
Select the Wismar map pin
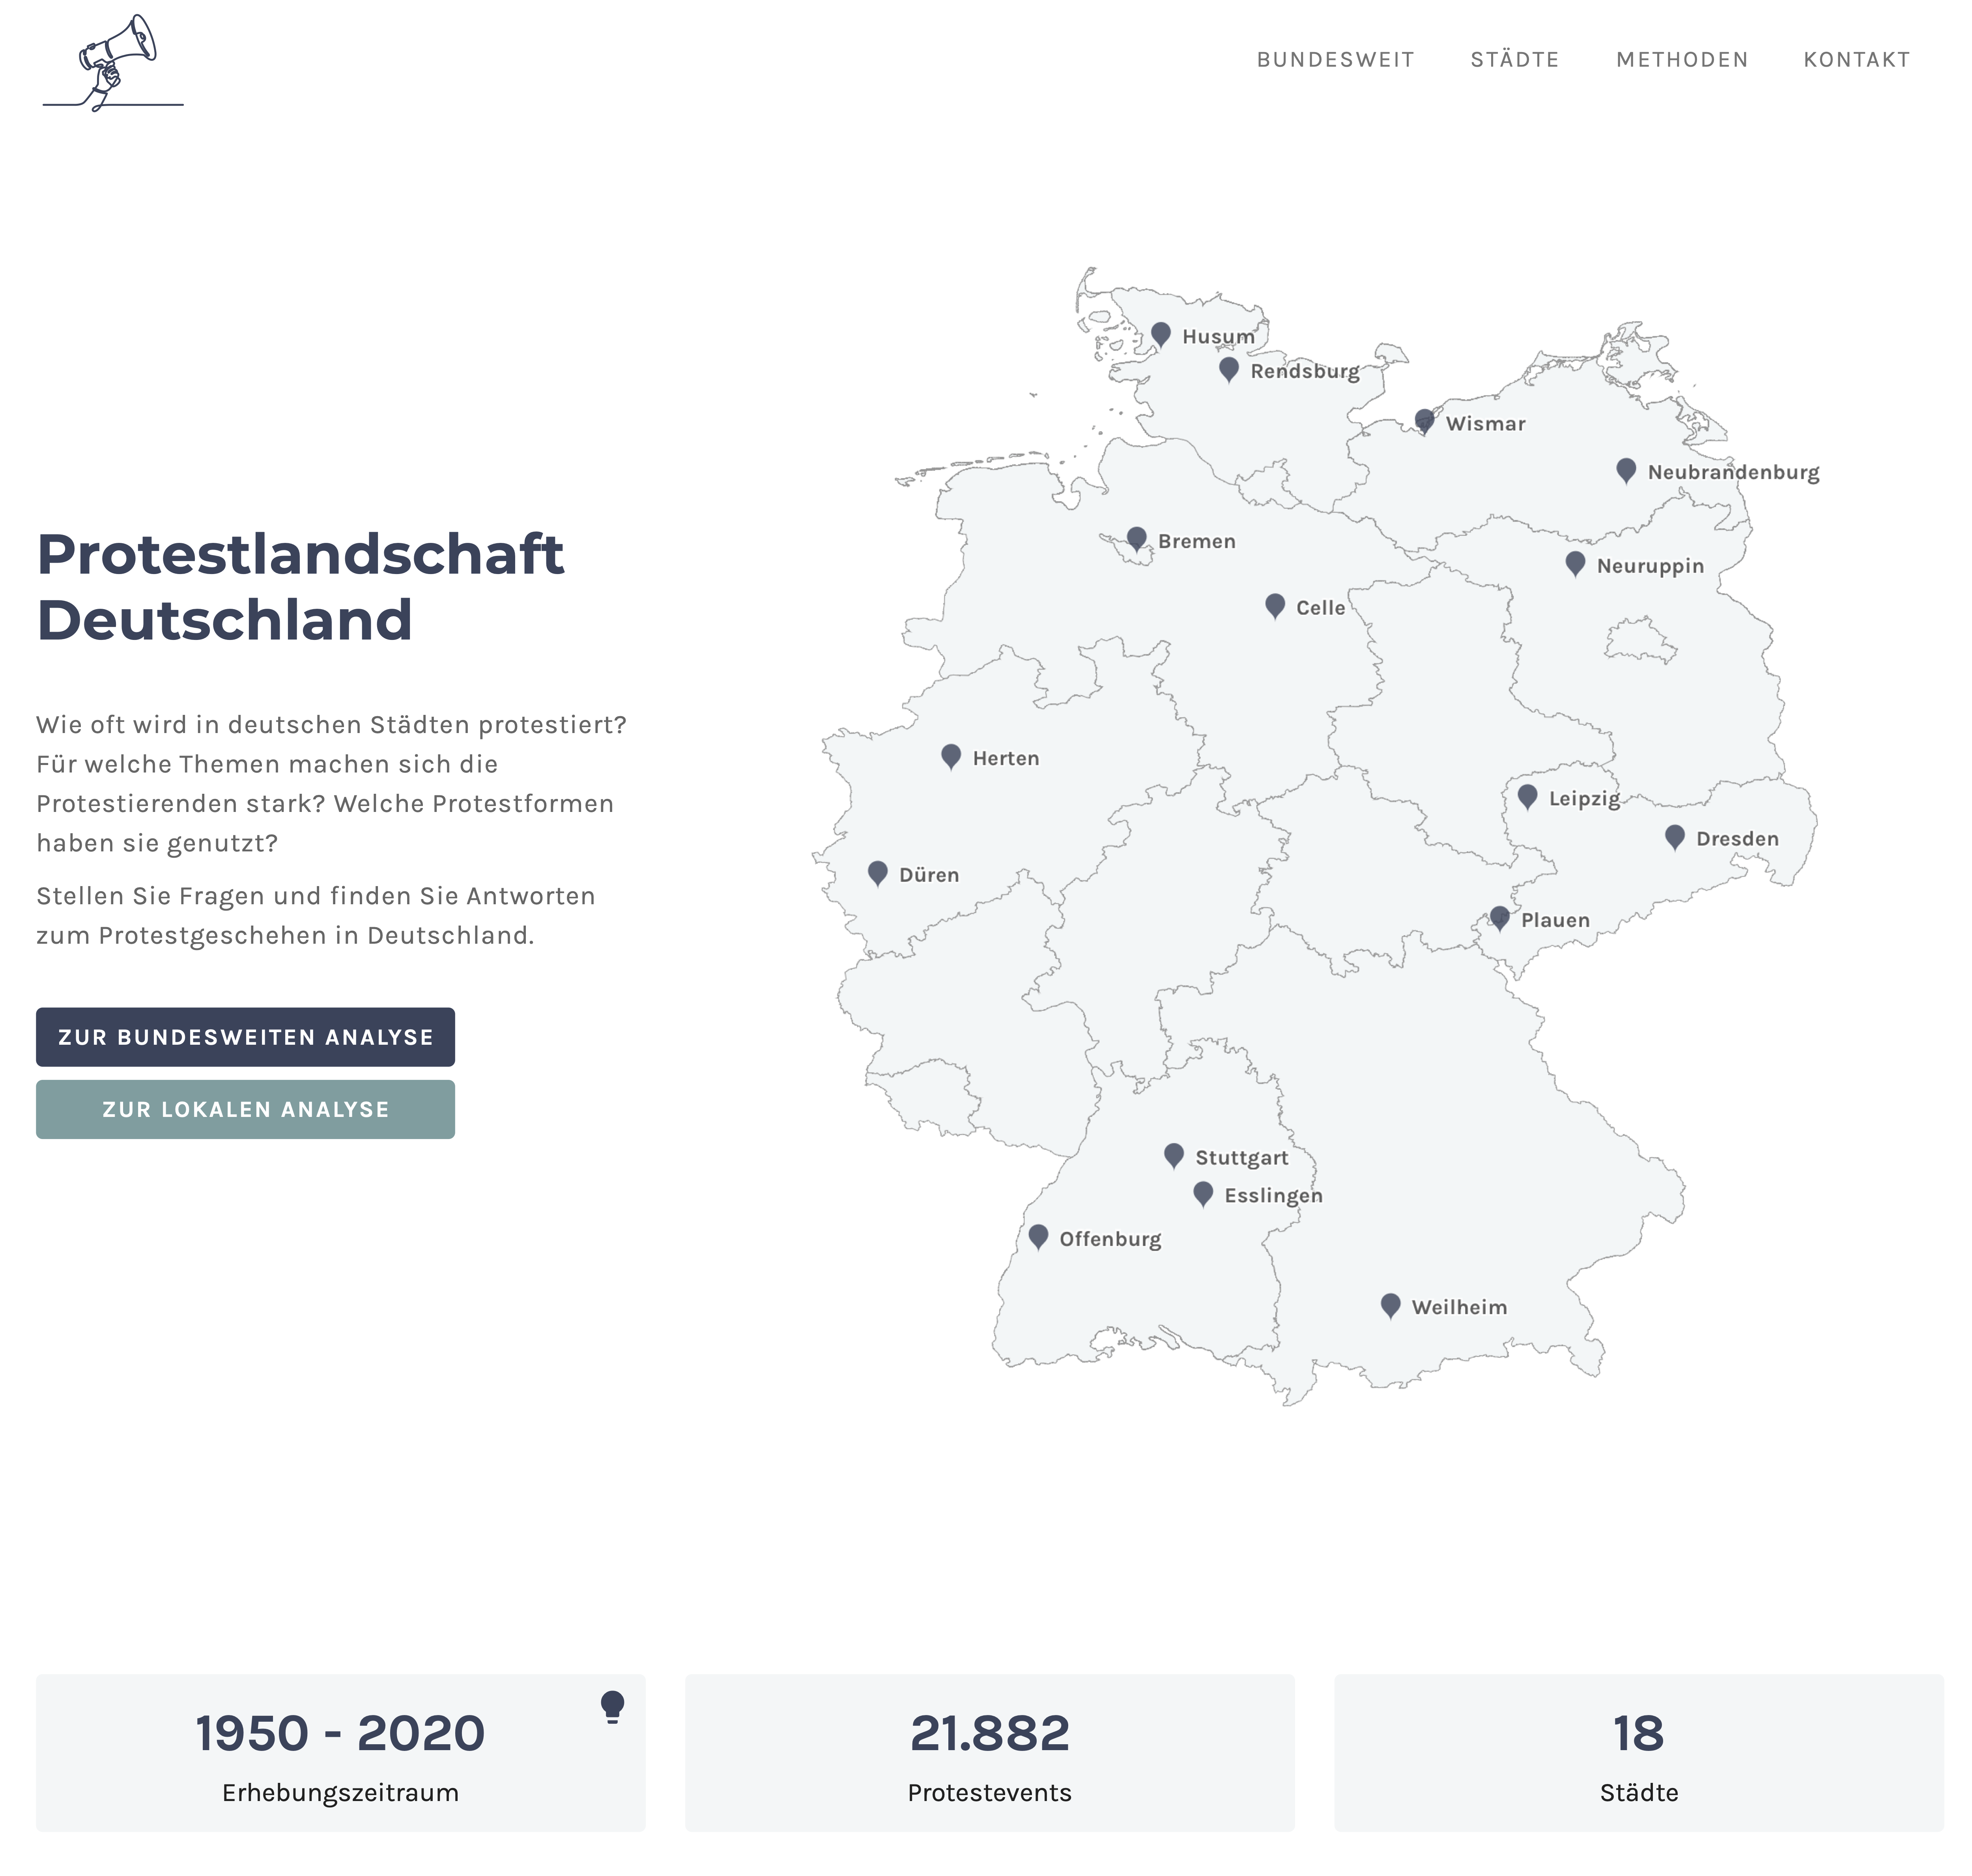1424,420
